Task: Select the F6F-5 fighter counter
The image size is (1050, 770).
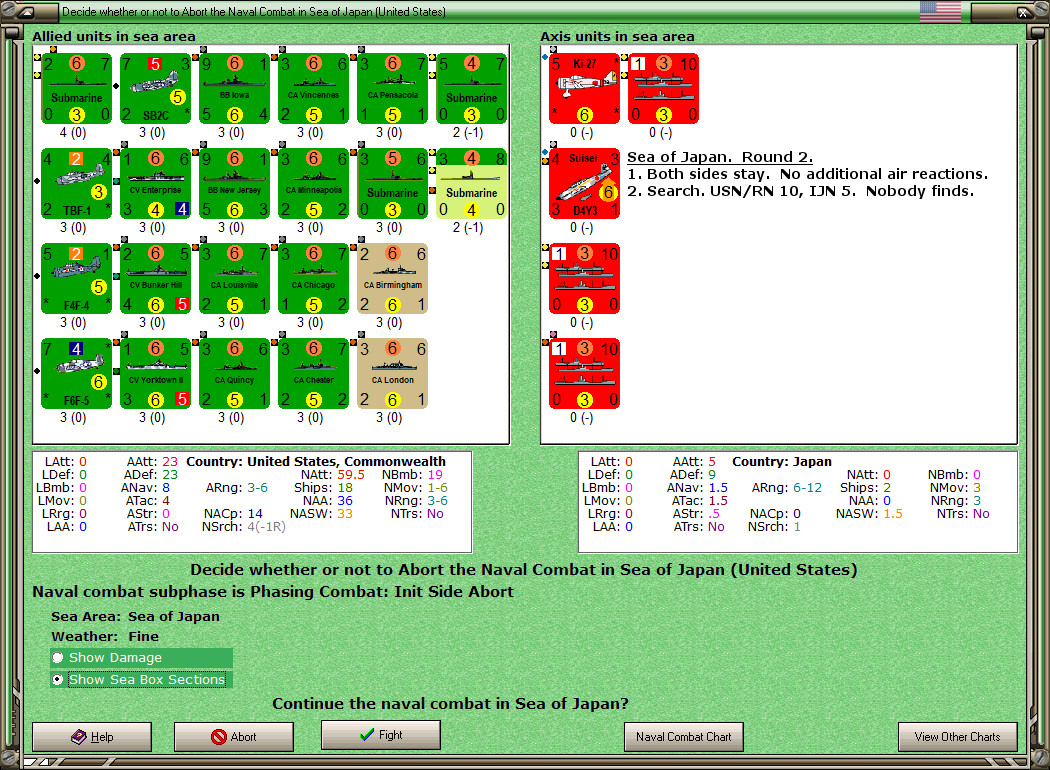Action: point(76,374)
